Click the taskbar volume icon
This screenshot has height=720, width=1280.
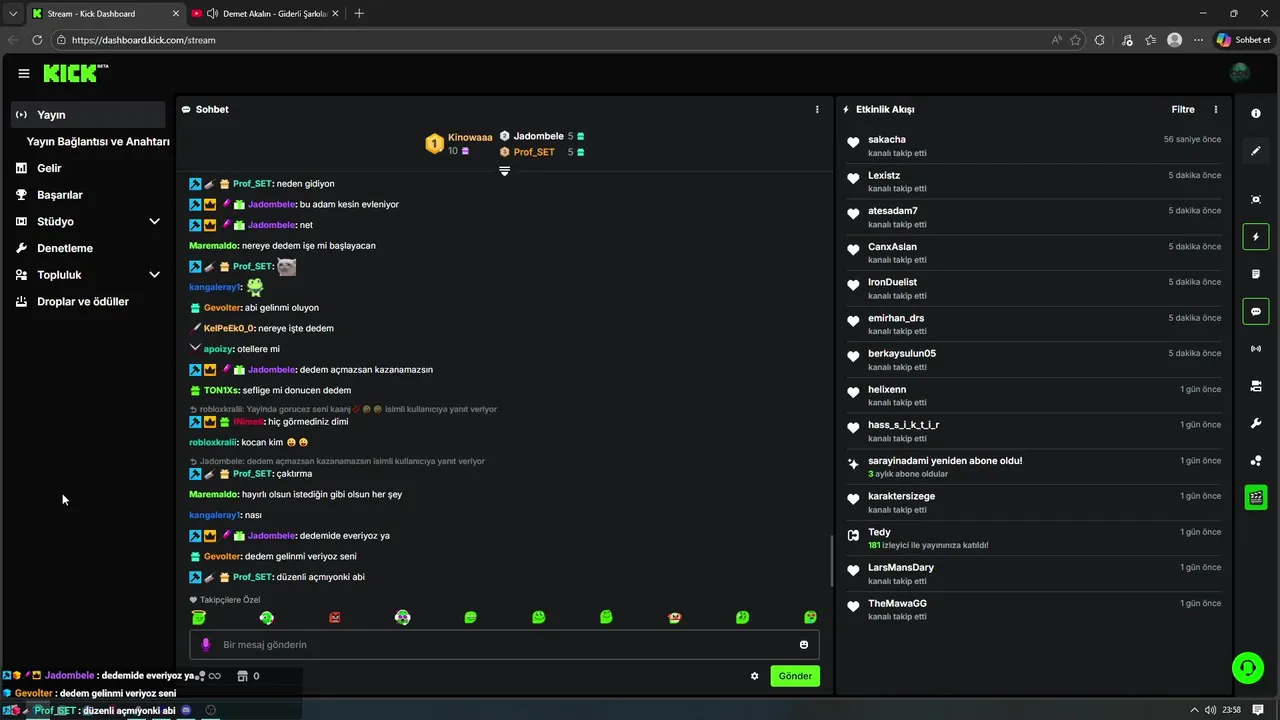coord(1210,710)
